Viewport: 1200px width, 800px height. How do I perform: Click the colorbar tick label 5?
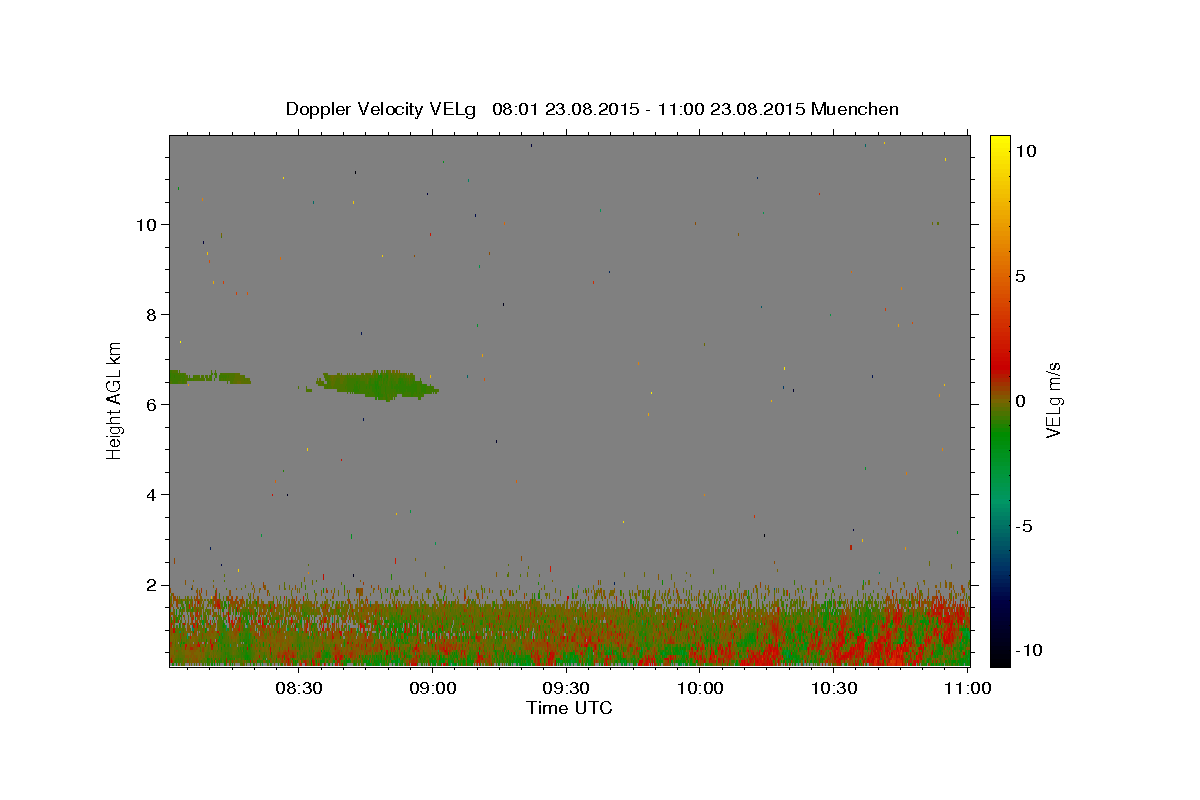coord(1020,276)
